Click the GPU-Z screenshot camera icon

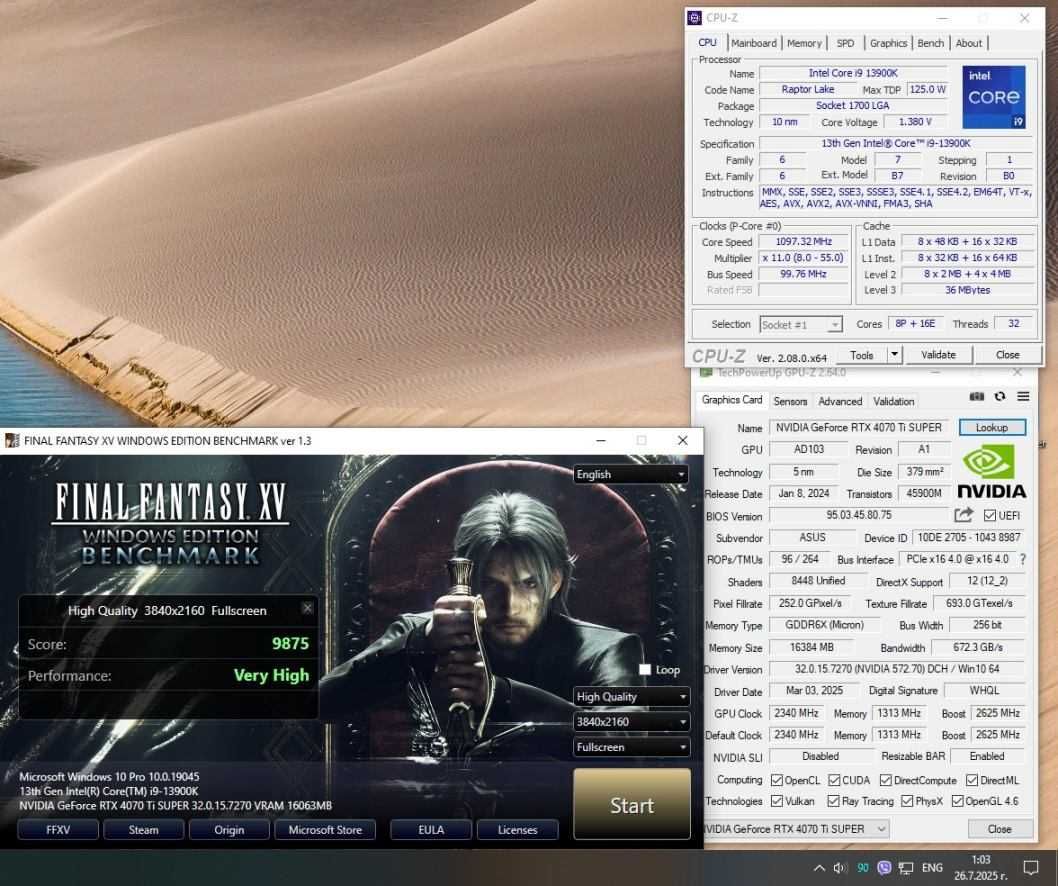tap(976, 396)
